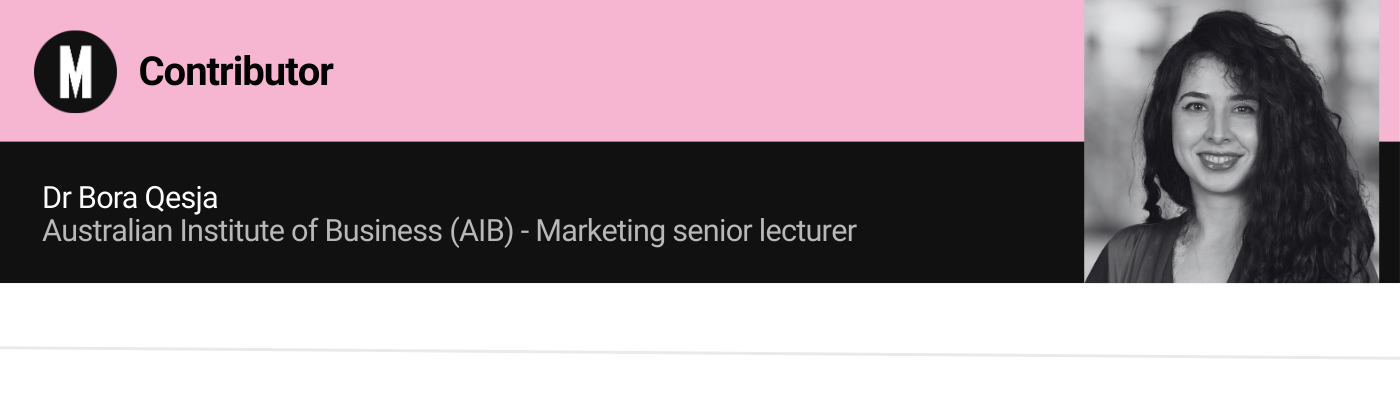Click the black strip right of photo

1389,212
